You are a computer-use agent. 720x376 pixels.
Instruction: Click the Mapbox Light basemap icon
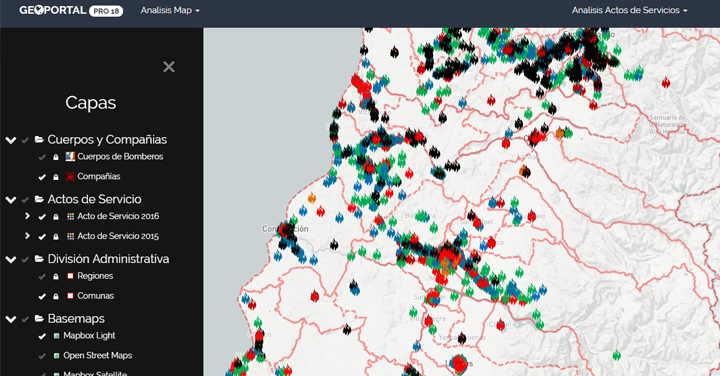[56, 336]
